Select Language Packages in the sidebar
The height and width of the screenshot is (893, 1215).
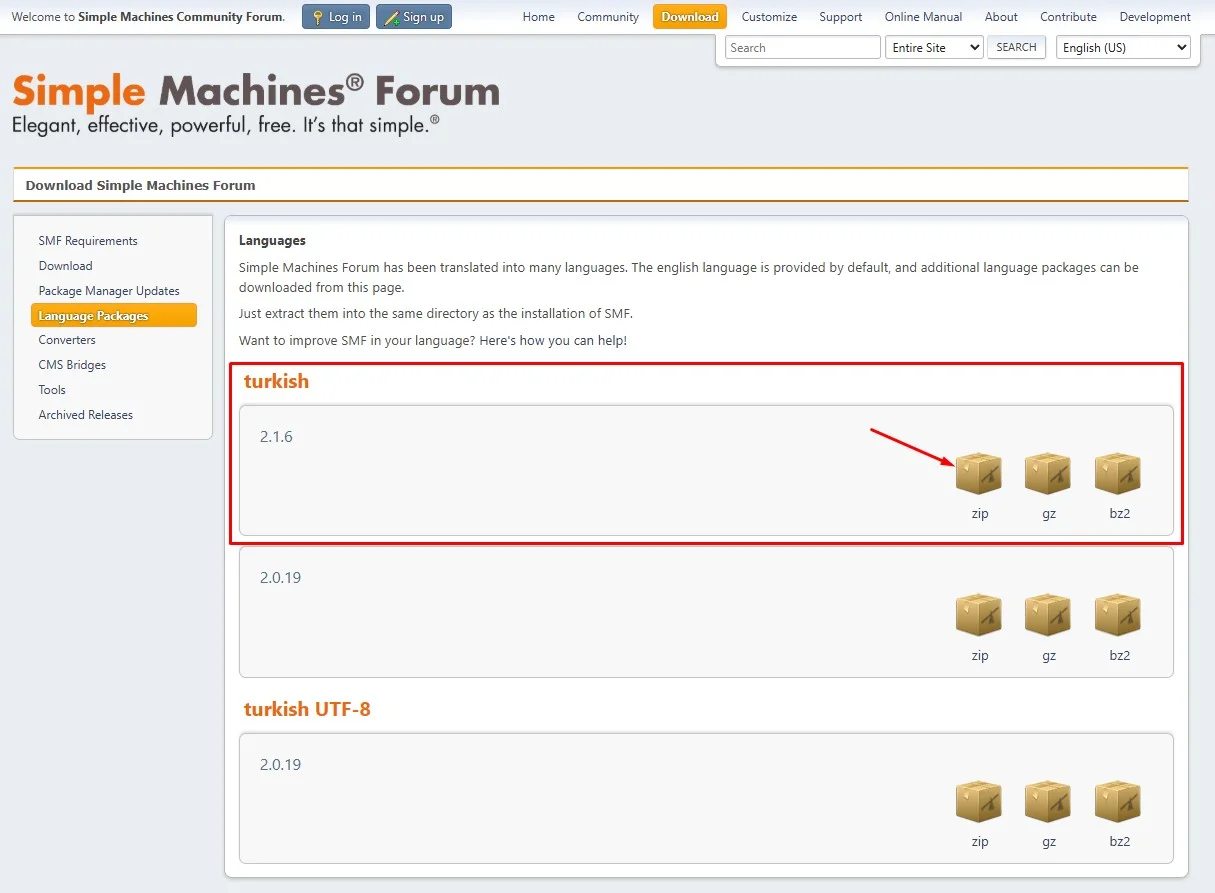[114, 315]
